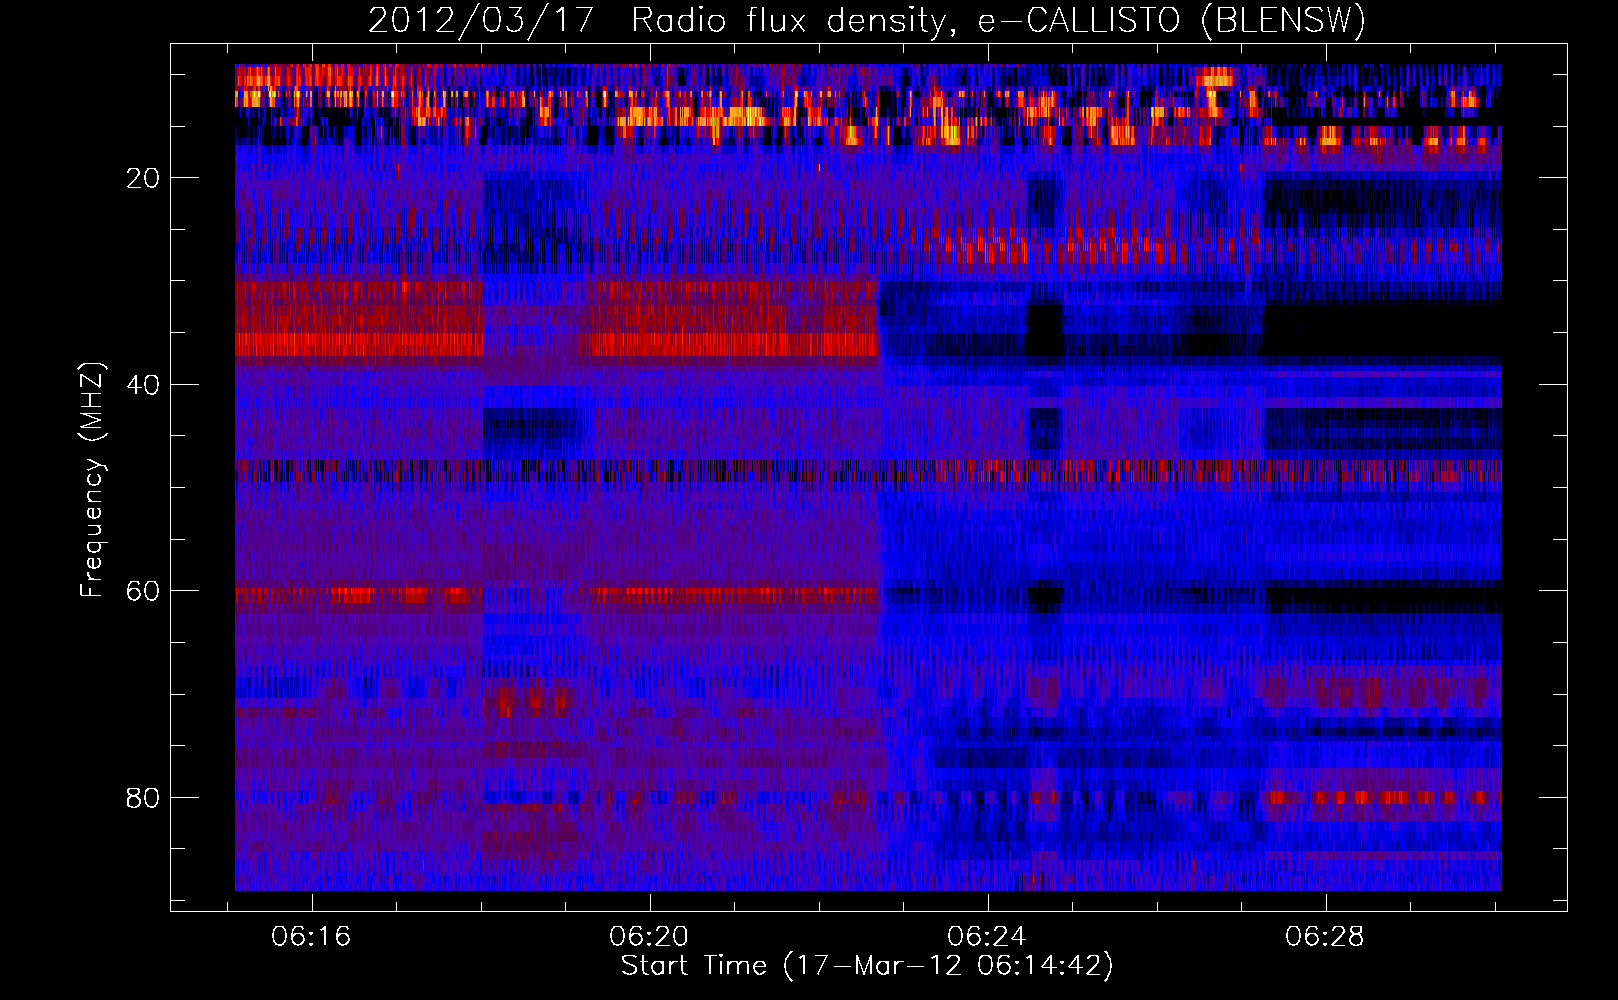Click the 06:28 time tick label
This screenshot has height=1000, width=1618.
[1325, 936]
